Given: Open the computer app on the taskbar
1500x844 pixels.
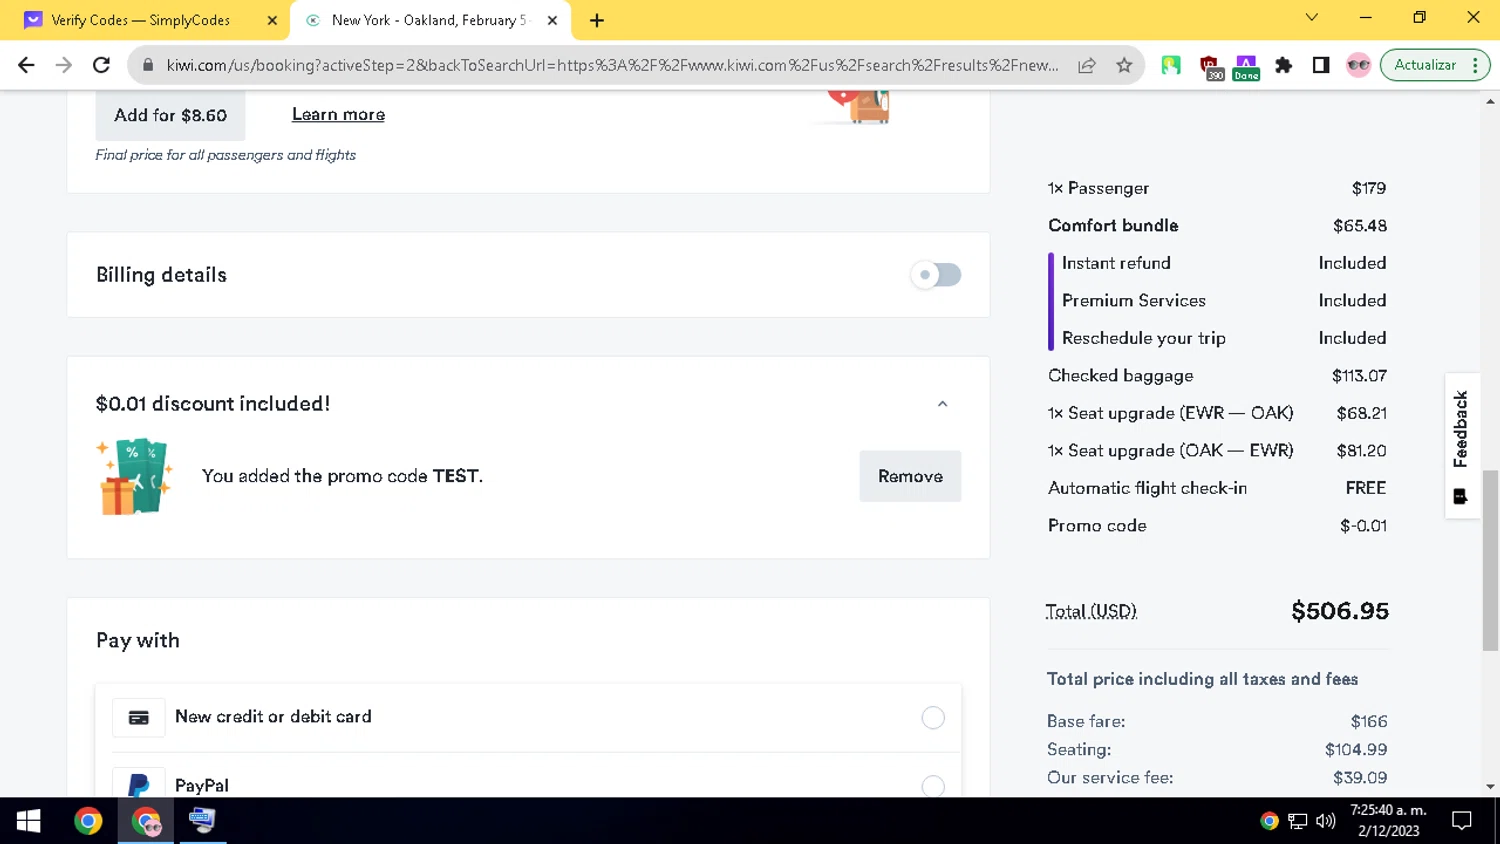Looking at the screenshot, I should pos(202,821).
